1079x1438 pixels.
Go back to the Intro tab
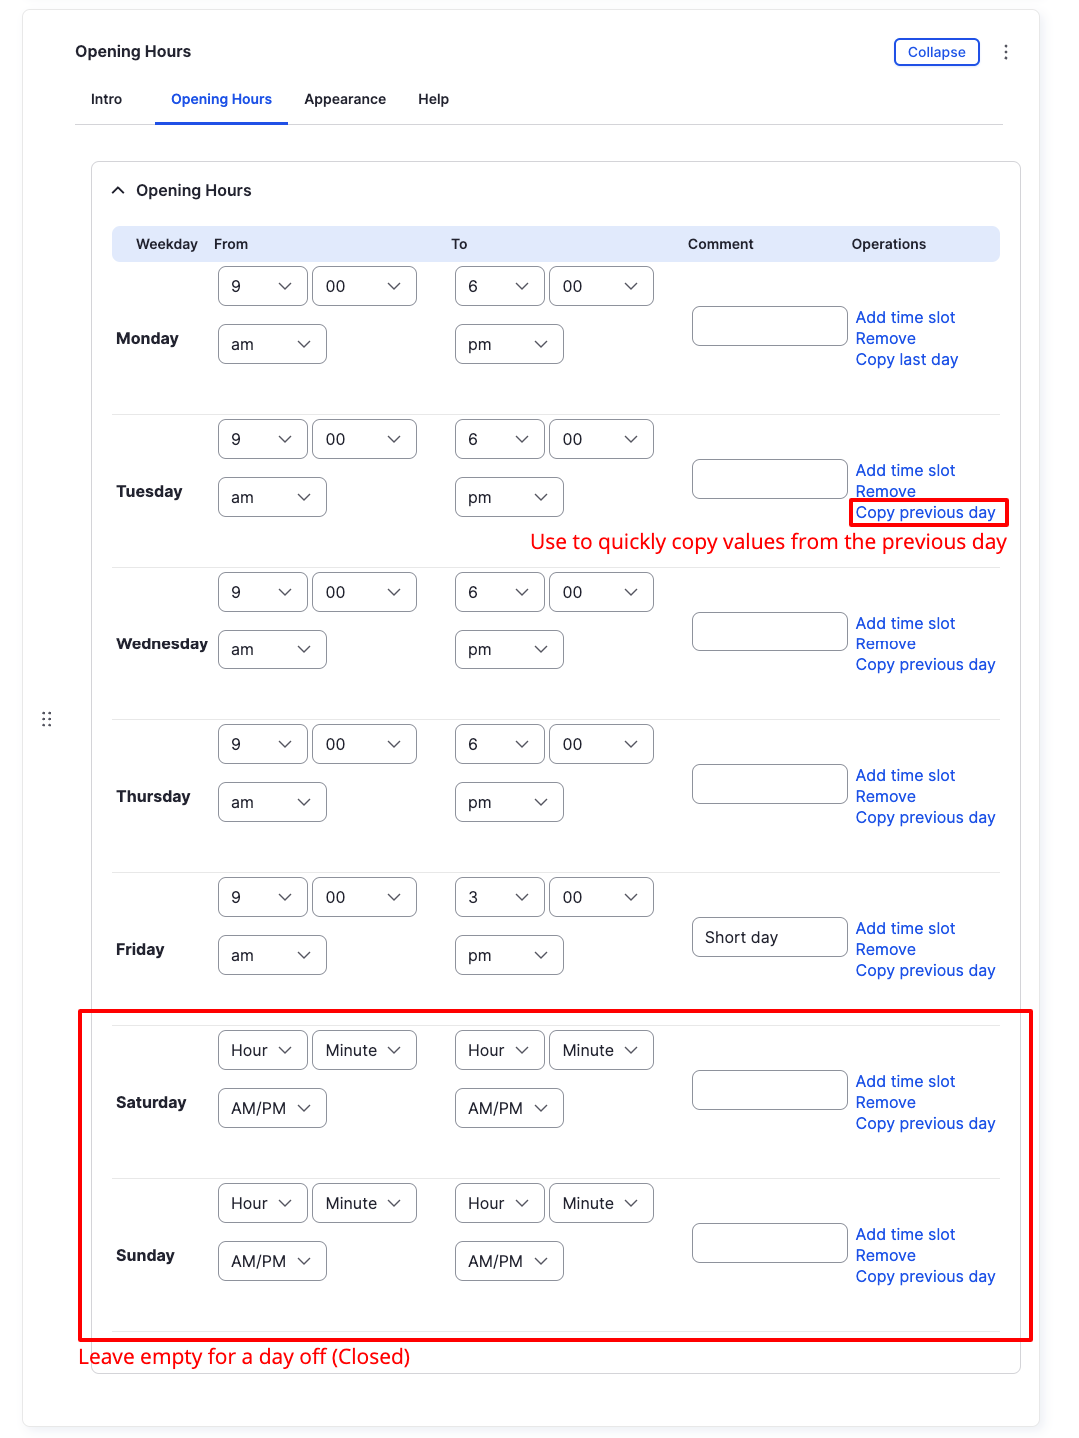click(x=106, y=99)
